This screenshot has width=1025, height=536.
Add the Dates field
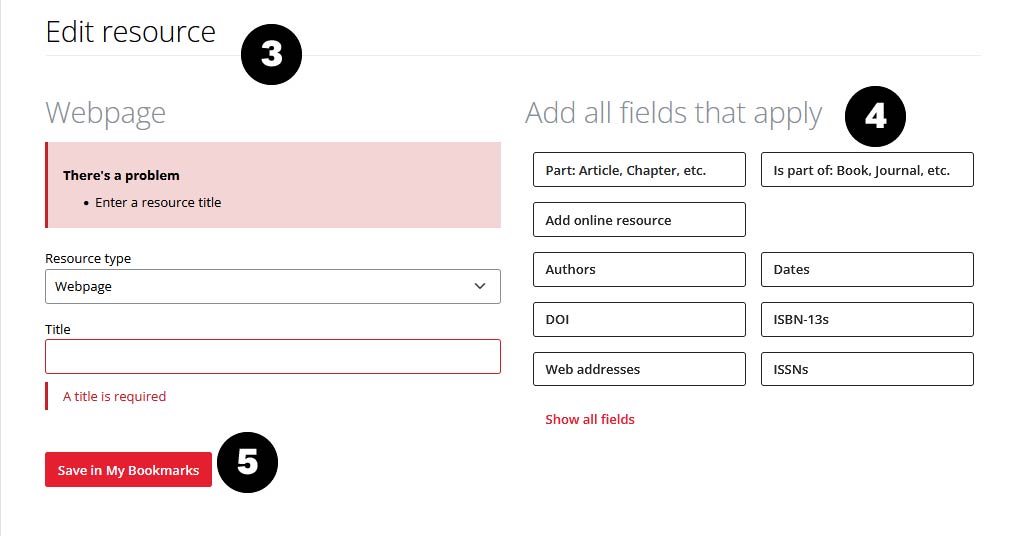click(x=867, y=269)
